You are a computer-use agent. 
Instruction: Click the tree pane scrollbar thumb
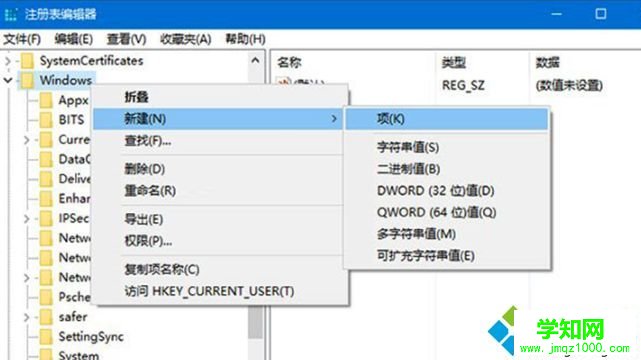click(256, 322)
